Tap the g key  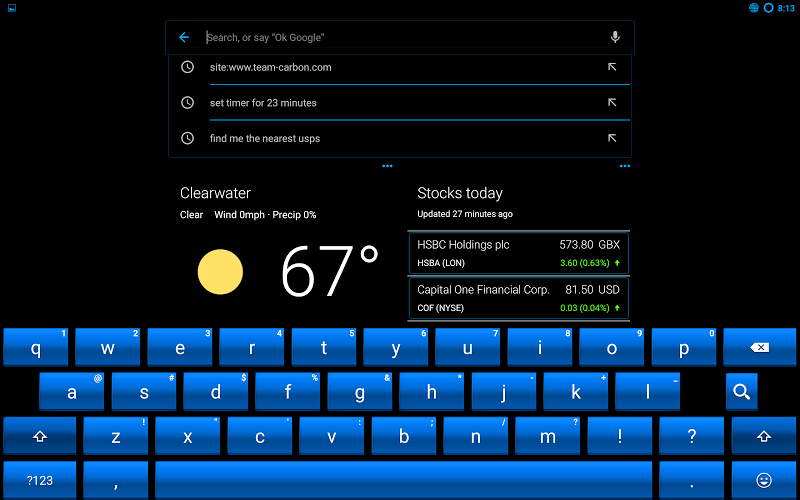[x=360, y=392]
